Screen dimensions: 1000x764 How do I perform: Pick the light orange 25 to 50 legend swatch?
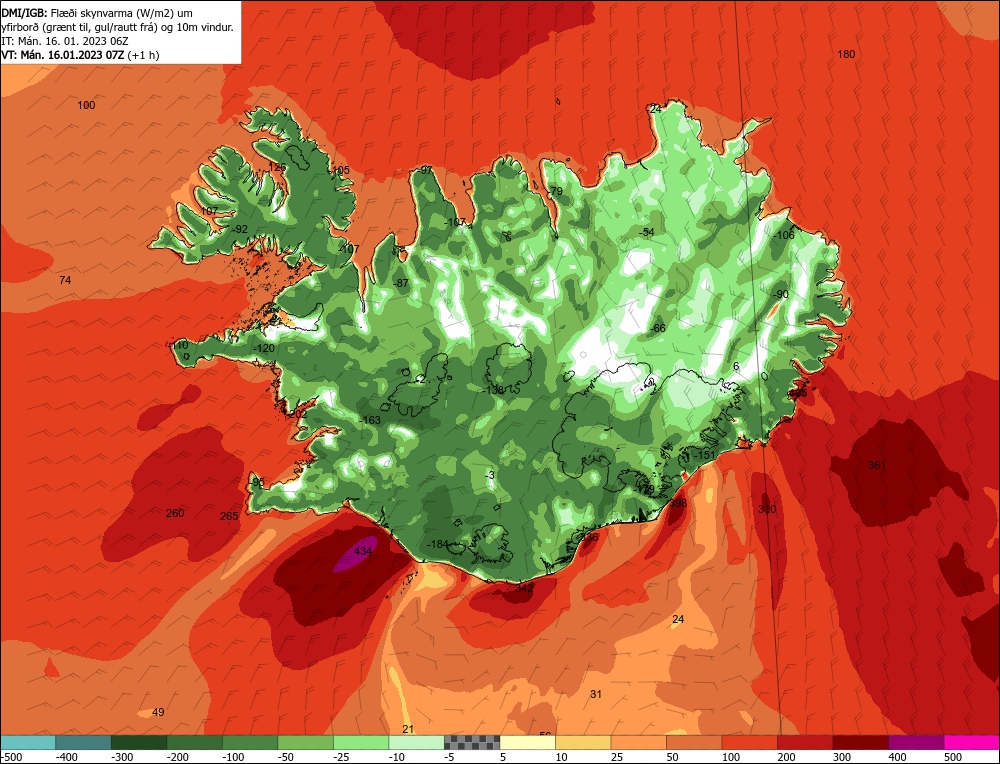638,743
